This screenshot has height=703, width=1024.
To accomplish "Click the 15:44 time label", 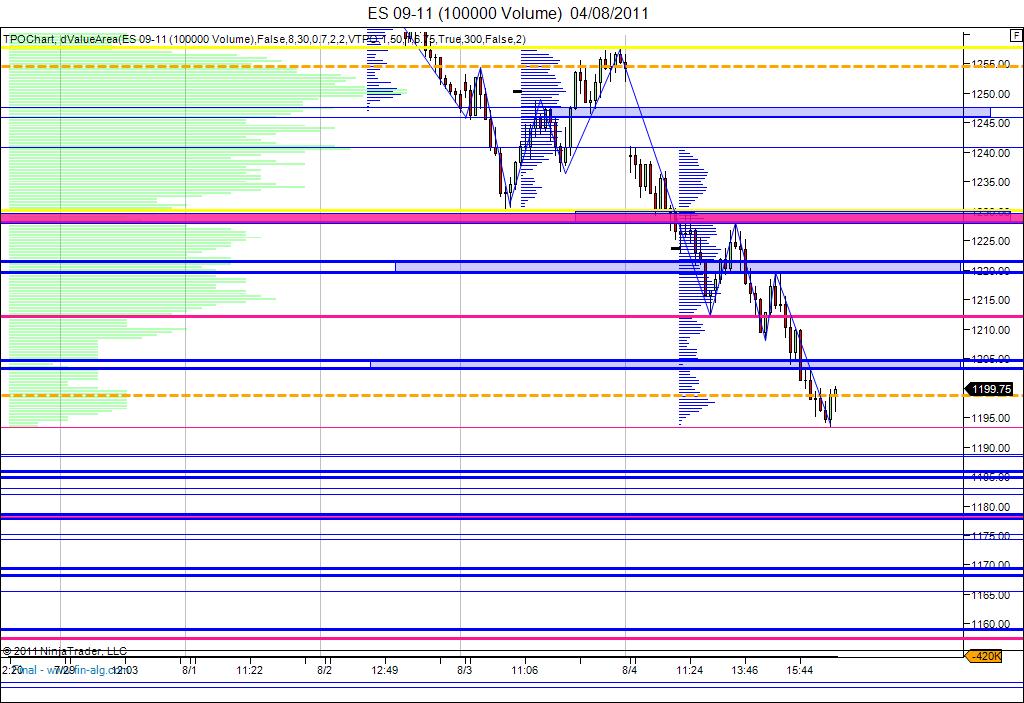I will [x=799, y=670].
